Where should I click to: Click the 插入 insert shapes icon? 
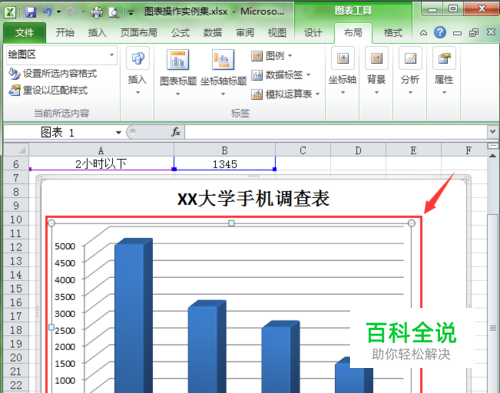[x=138, y=59]
